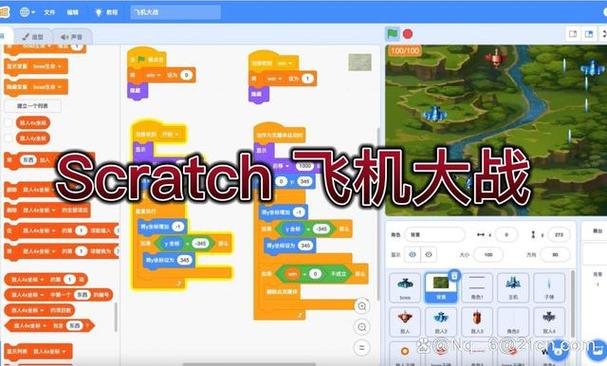Screen dimensions: 607x366
Task: Click the red enemy plane on the stage
Action: 496,58
